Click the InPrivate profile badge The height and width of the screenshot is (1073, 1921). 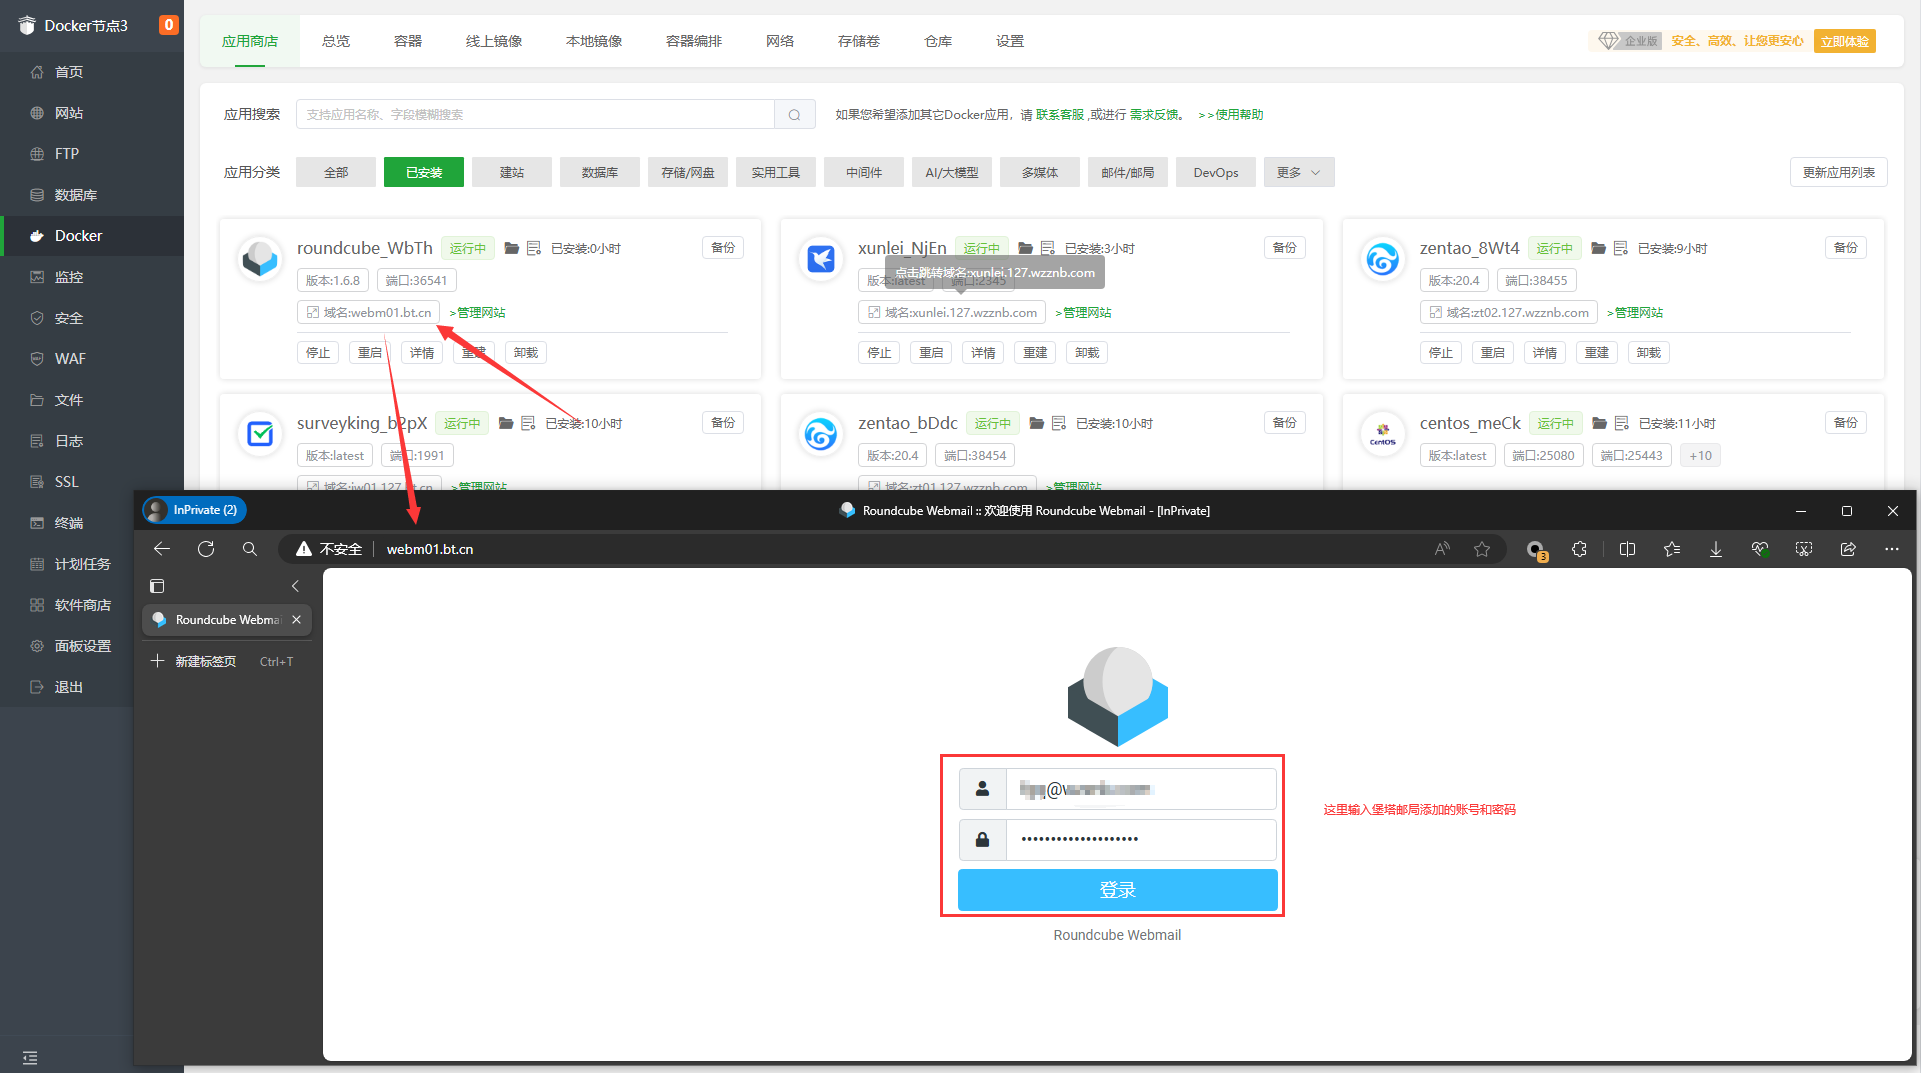tap(195, 510)
